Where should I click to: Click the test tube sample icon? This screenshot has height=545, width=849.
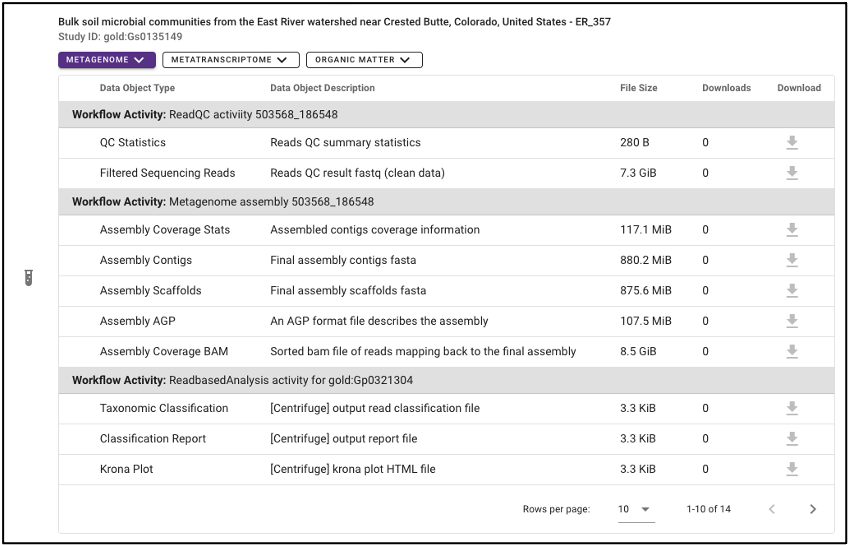click(29, 278)
